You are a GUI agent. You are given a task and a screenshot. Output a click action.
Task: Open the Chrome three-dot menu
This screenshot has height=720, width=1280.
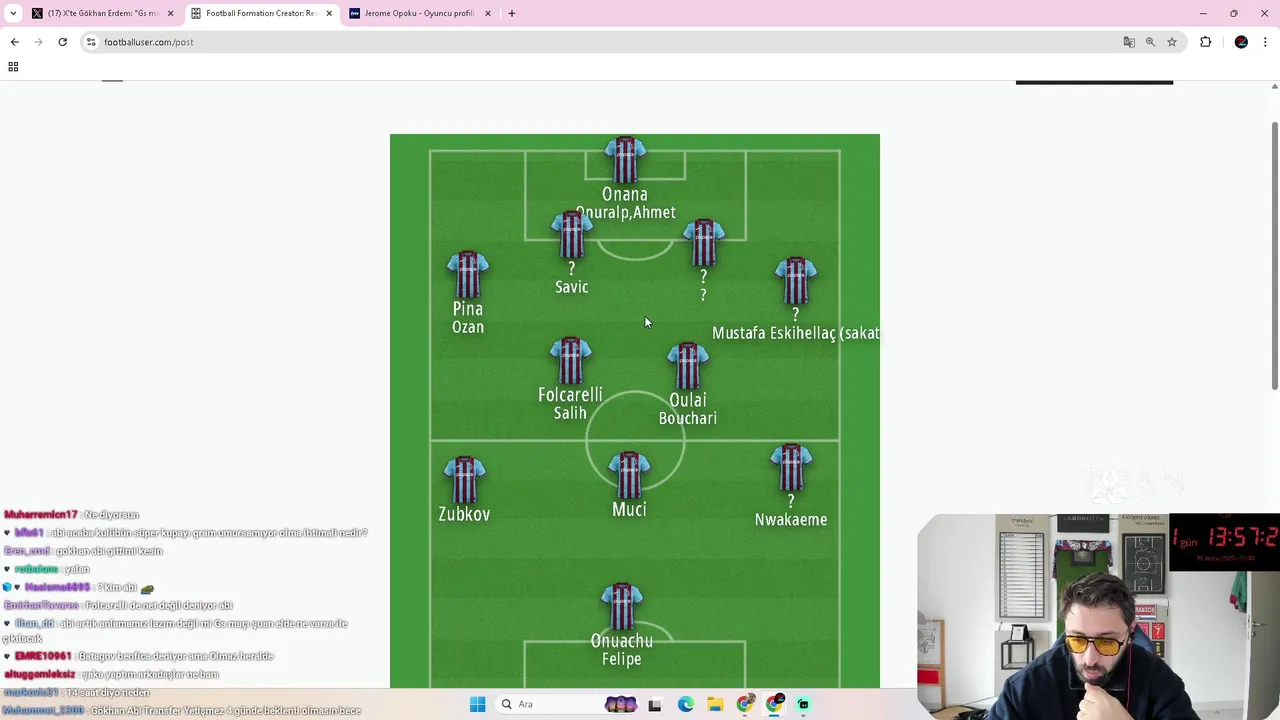pos(1265,42)
